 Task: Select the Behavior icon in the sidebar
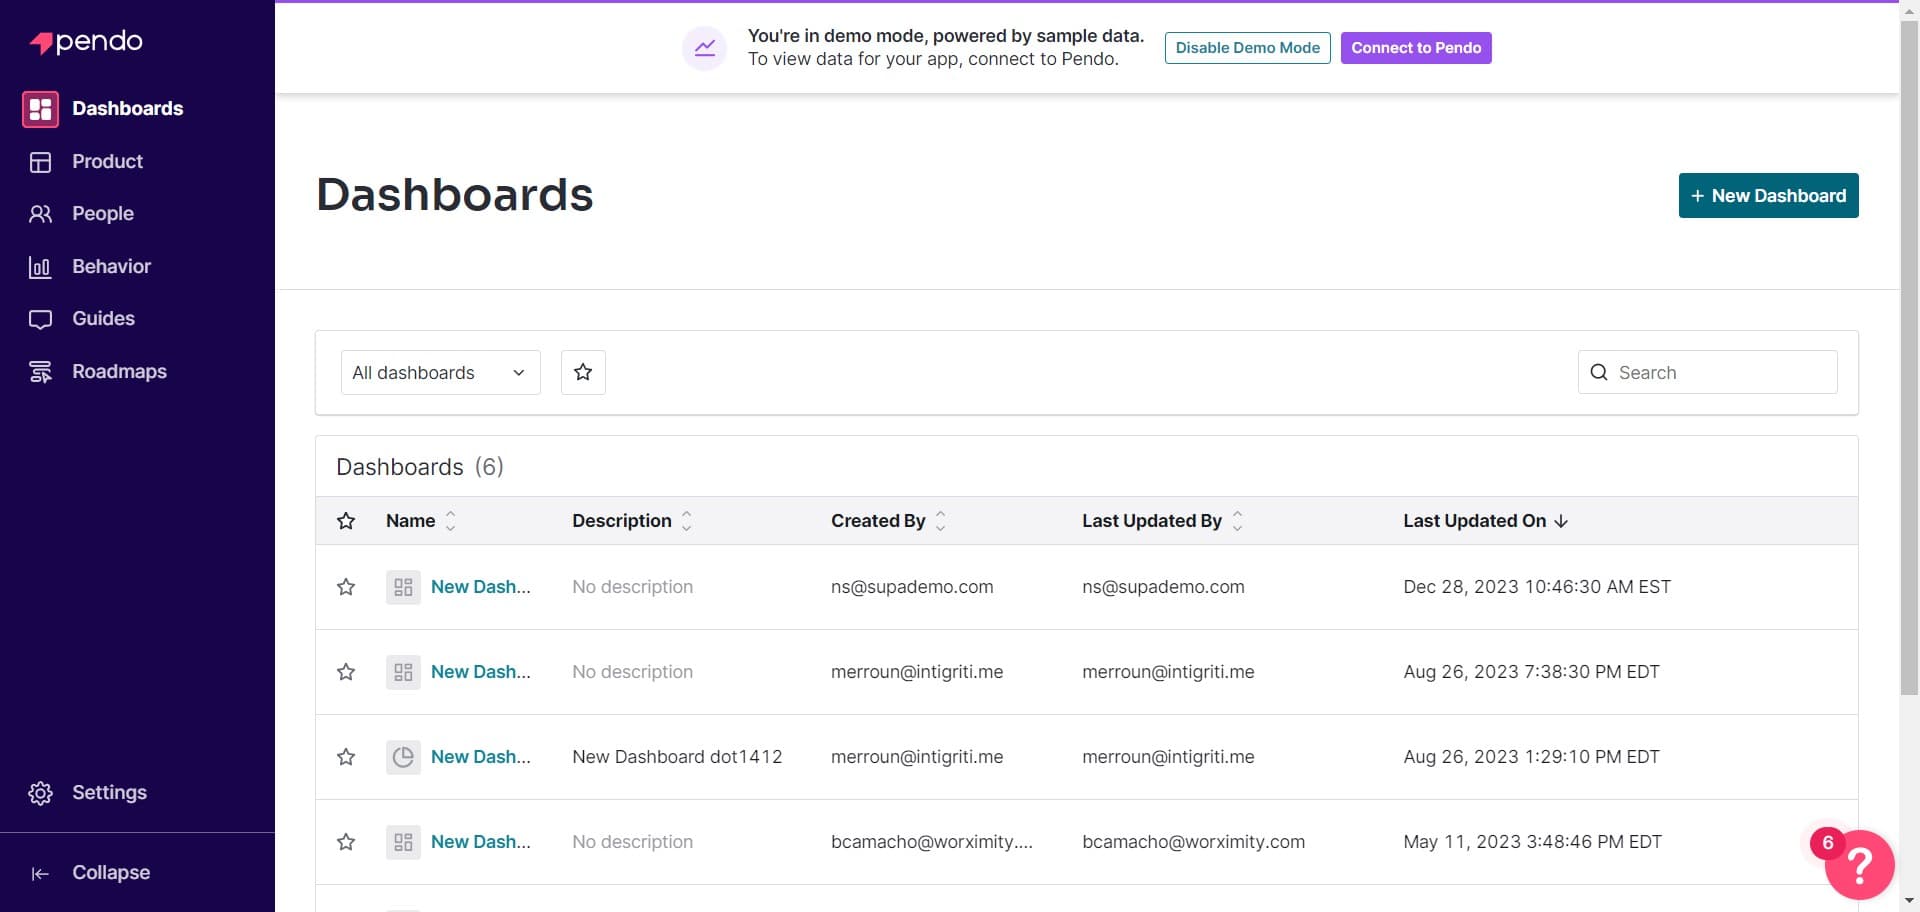[40, 267]
